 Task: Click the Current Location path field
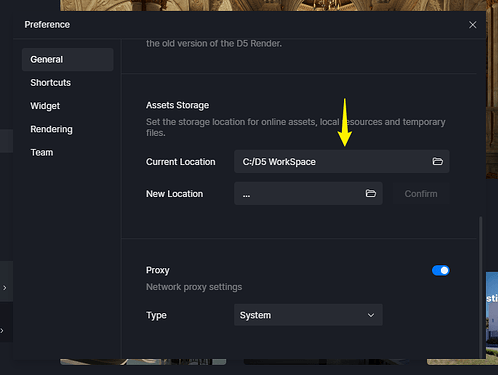(342, 161)
